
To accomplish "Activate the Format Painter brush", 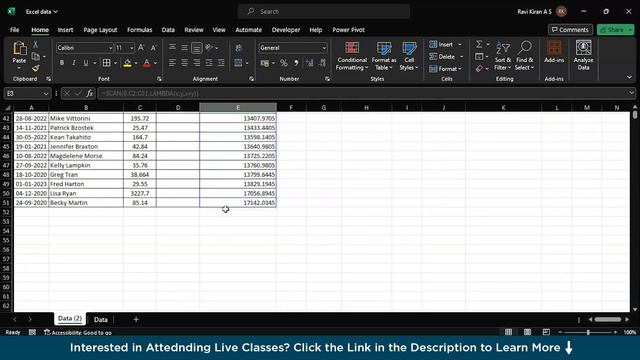I will (36, 68).
